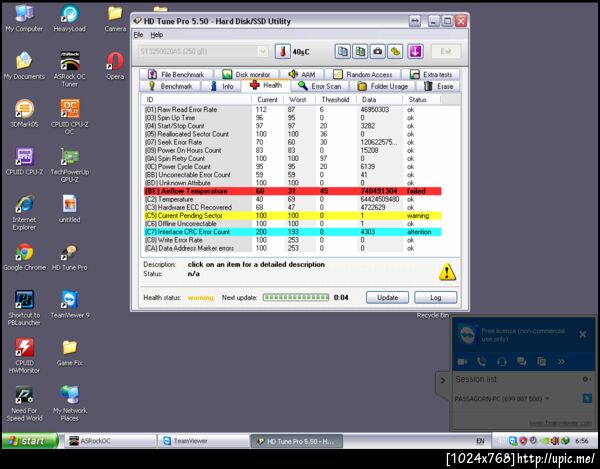Image resolution: width=600 pixels, height=469 pixels.
Task: Open My Computer desktop icon
Action: [x=24, y=18]
